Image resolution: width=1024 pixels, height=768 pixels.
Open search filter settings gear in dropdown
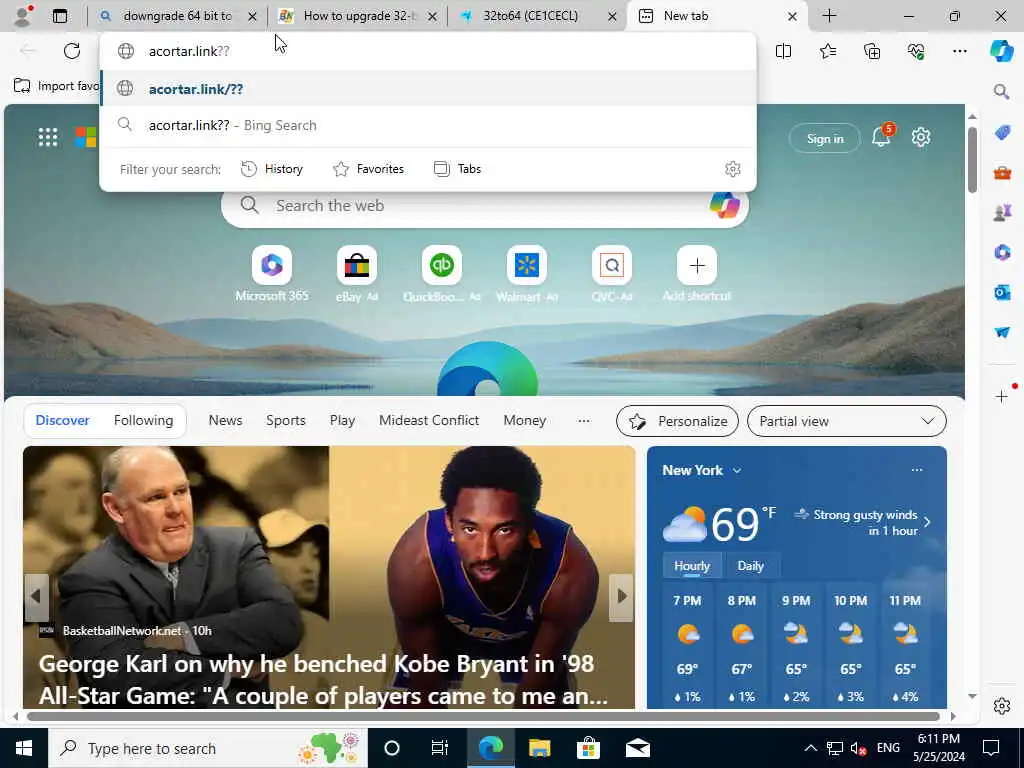coord(733,169)
